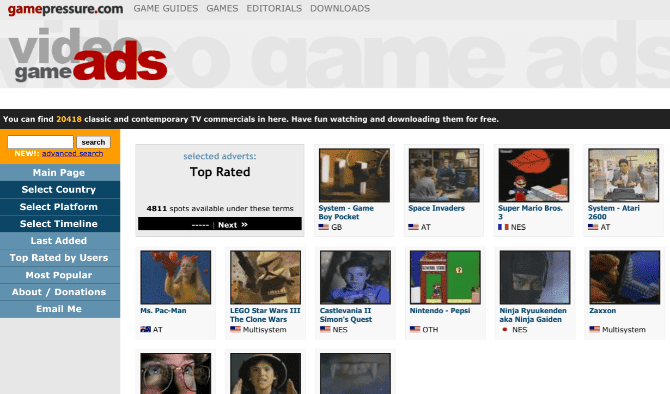
Task: Open the Zaxxon ad thumbnail
Action: pos(625,277)
